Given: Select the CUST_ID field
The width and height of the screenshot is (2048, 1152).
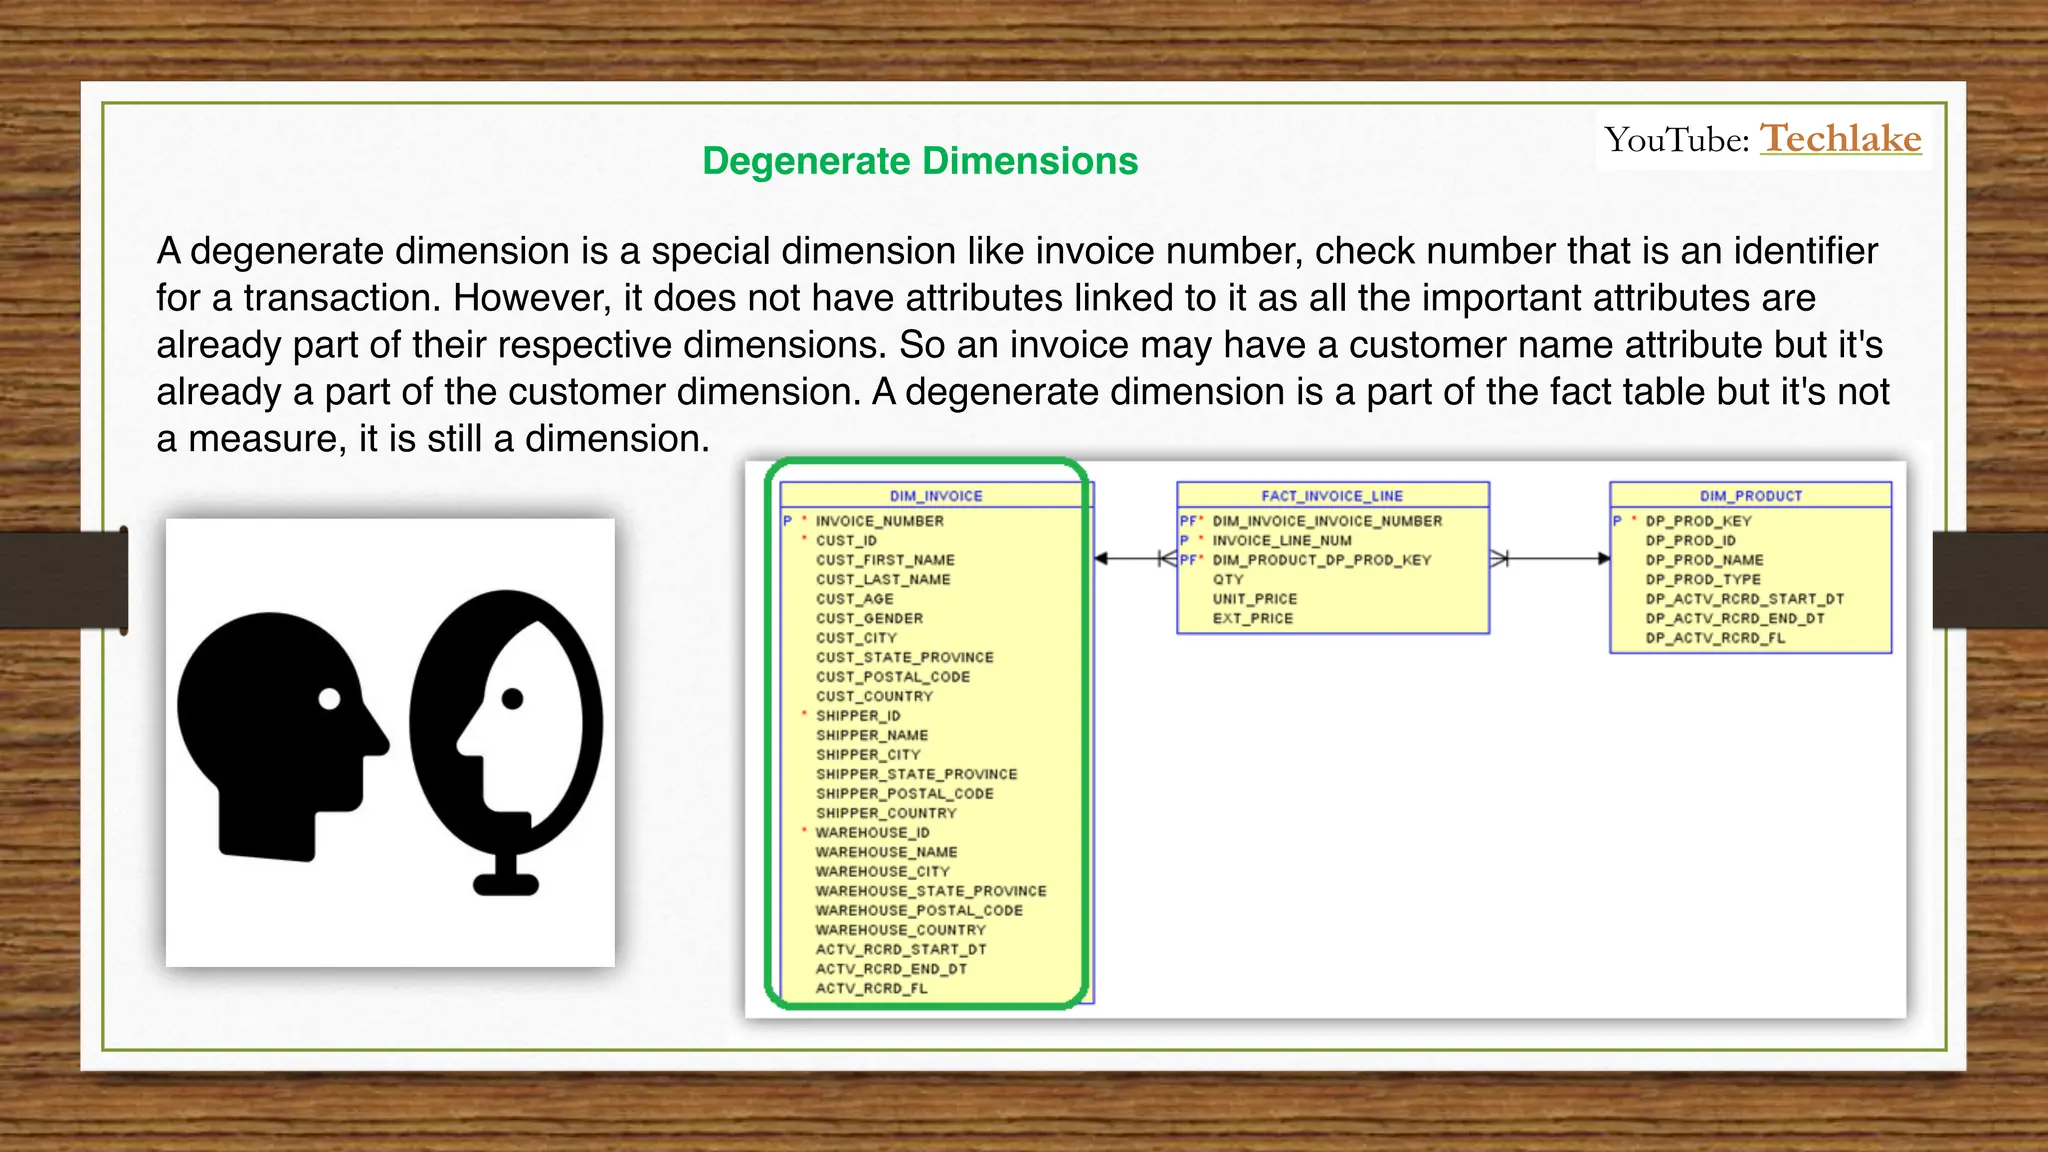Looking at the screenshot, I should tap(846, 541).
